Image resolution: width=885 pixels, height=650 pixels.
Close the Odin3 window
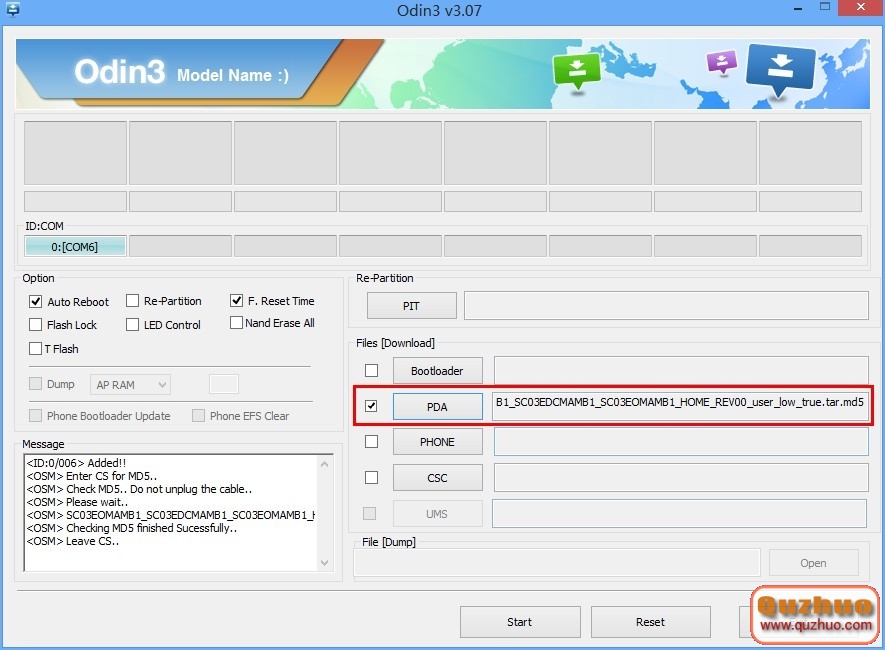(861, 7)
